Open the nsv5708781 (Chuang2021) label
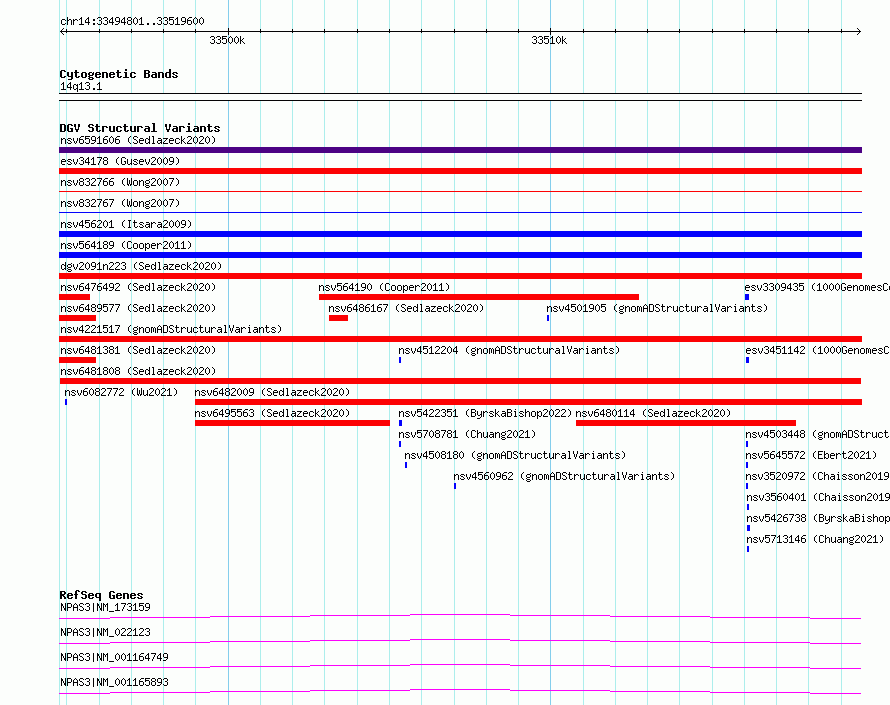Image resolution: width=890 pixels, height=705 pixels. point(467,434)
